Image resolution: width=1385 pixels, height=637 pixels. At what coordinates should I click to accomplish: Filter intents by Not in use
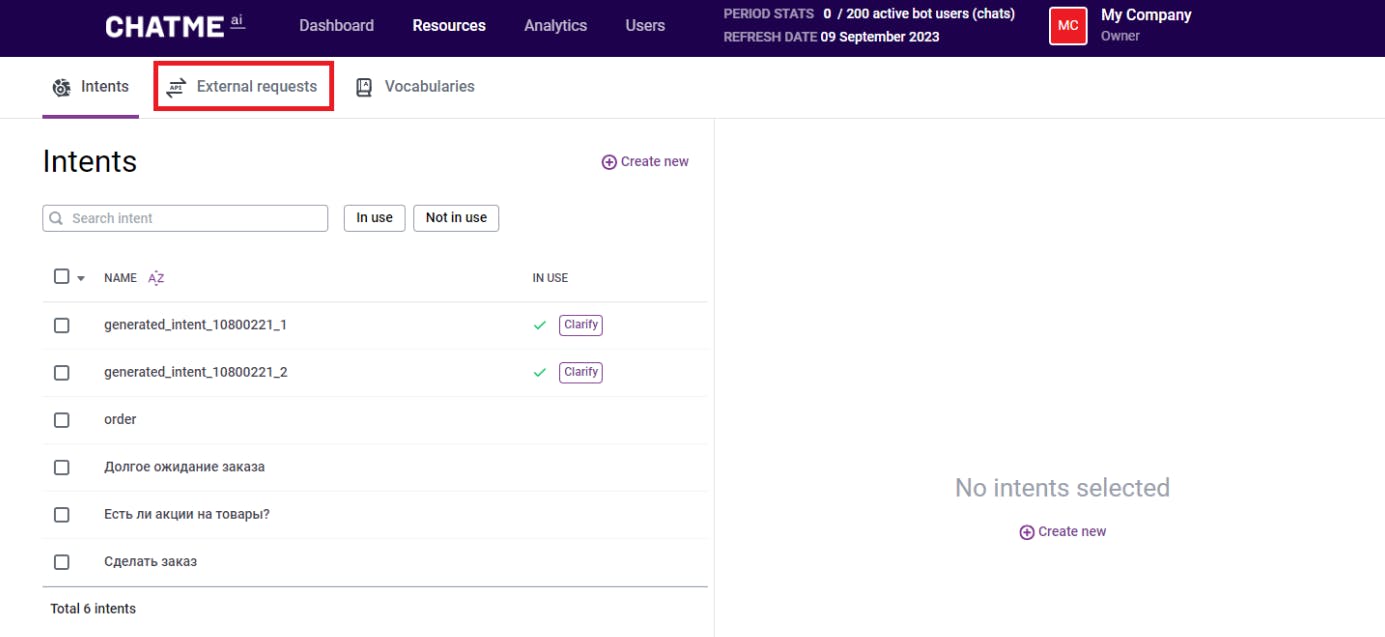(x=456, y=218)
